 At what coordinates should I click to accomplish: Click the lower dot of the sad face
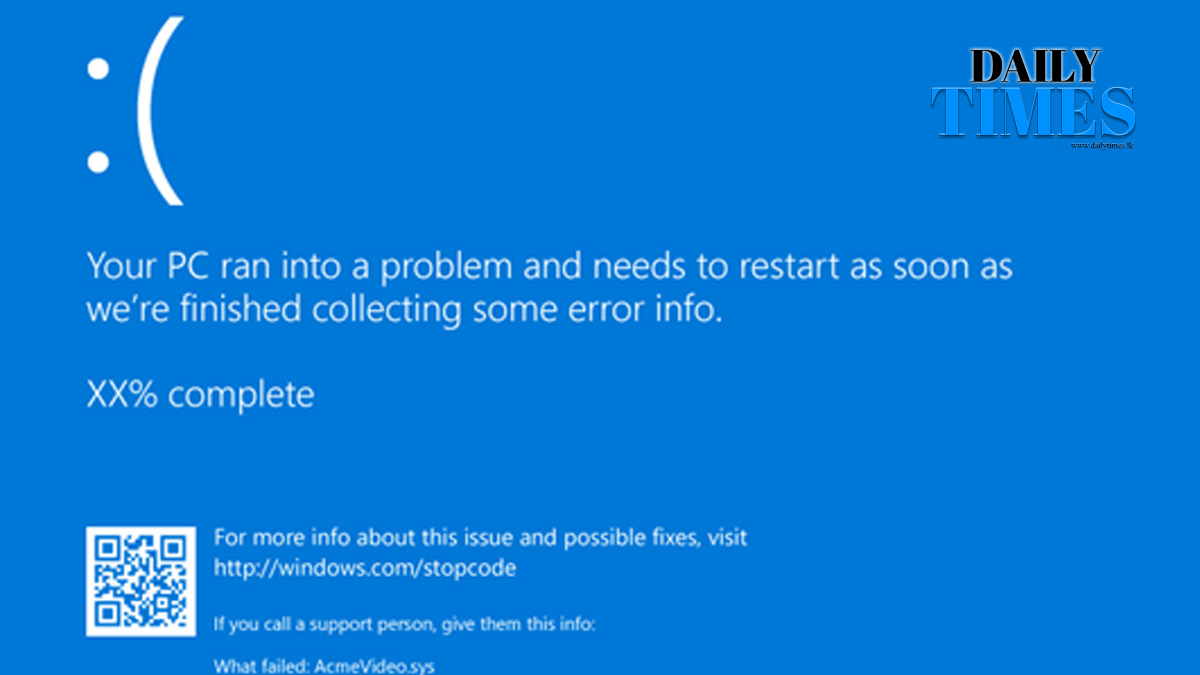point(97,160)
